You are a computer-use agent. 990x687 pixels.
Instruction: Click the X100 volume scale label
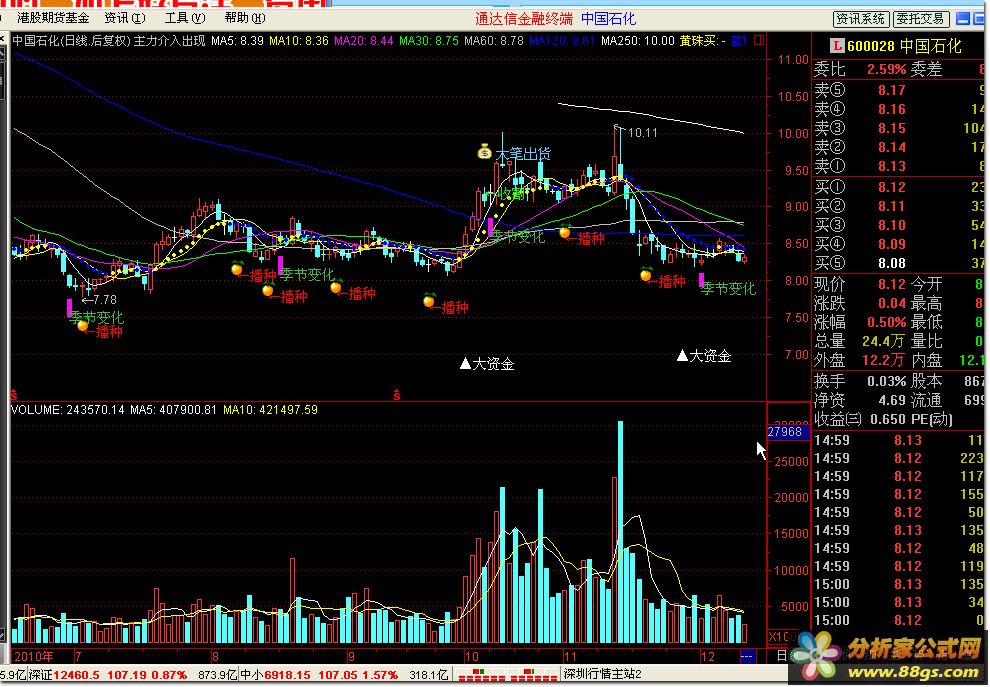(782, 636)
